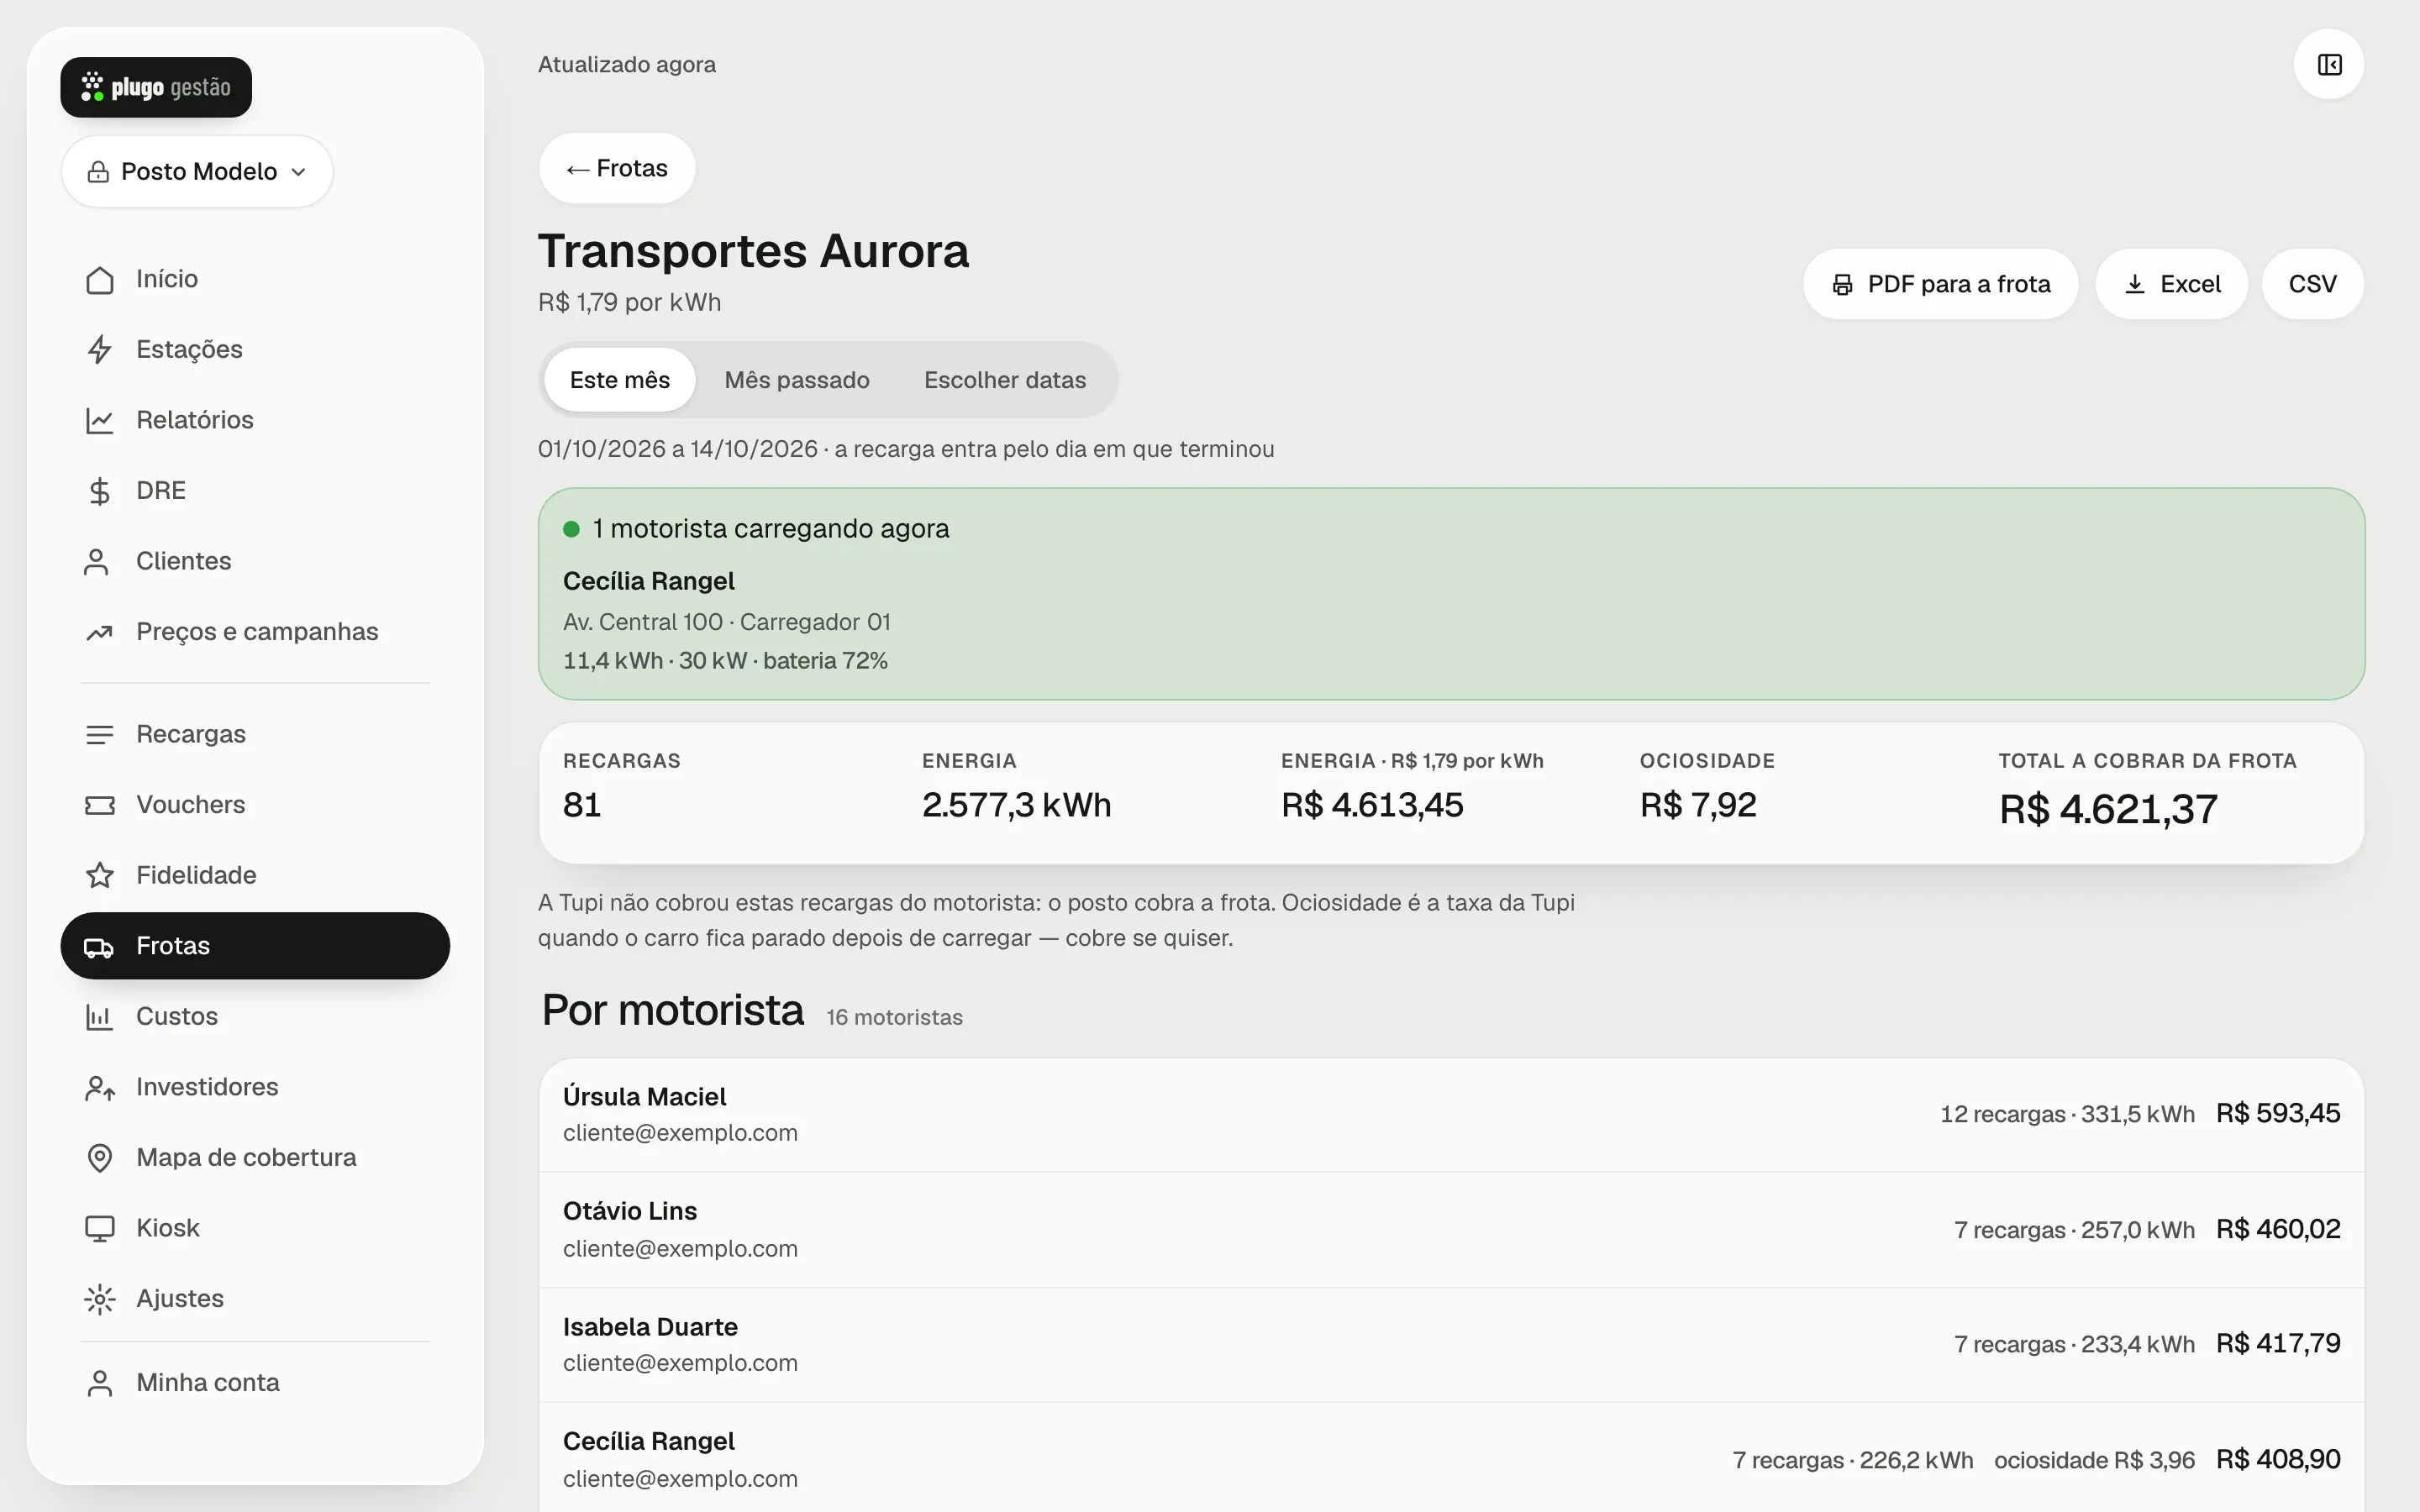The width and height of the screenshot is (2420, 1512).
Task: Download the CSV export
Action: (2312, 284)
